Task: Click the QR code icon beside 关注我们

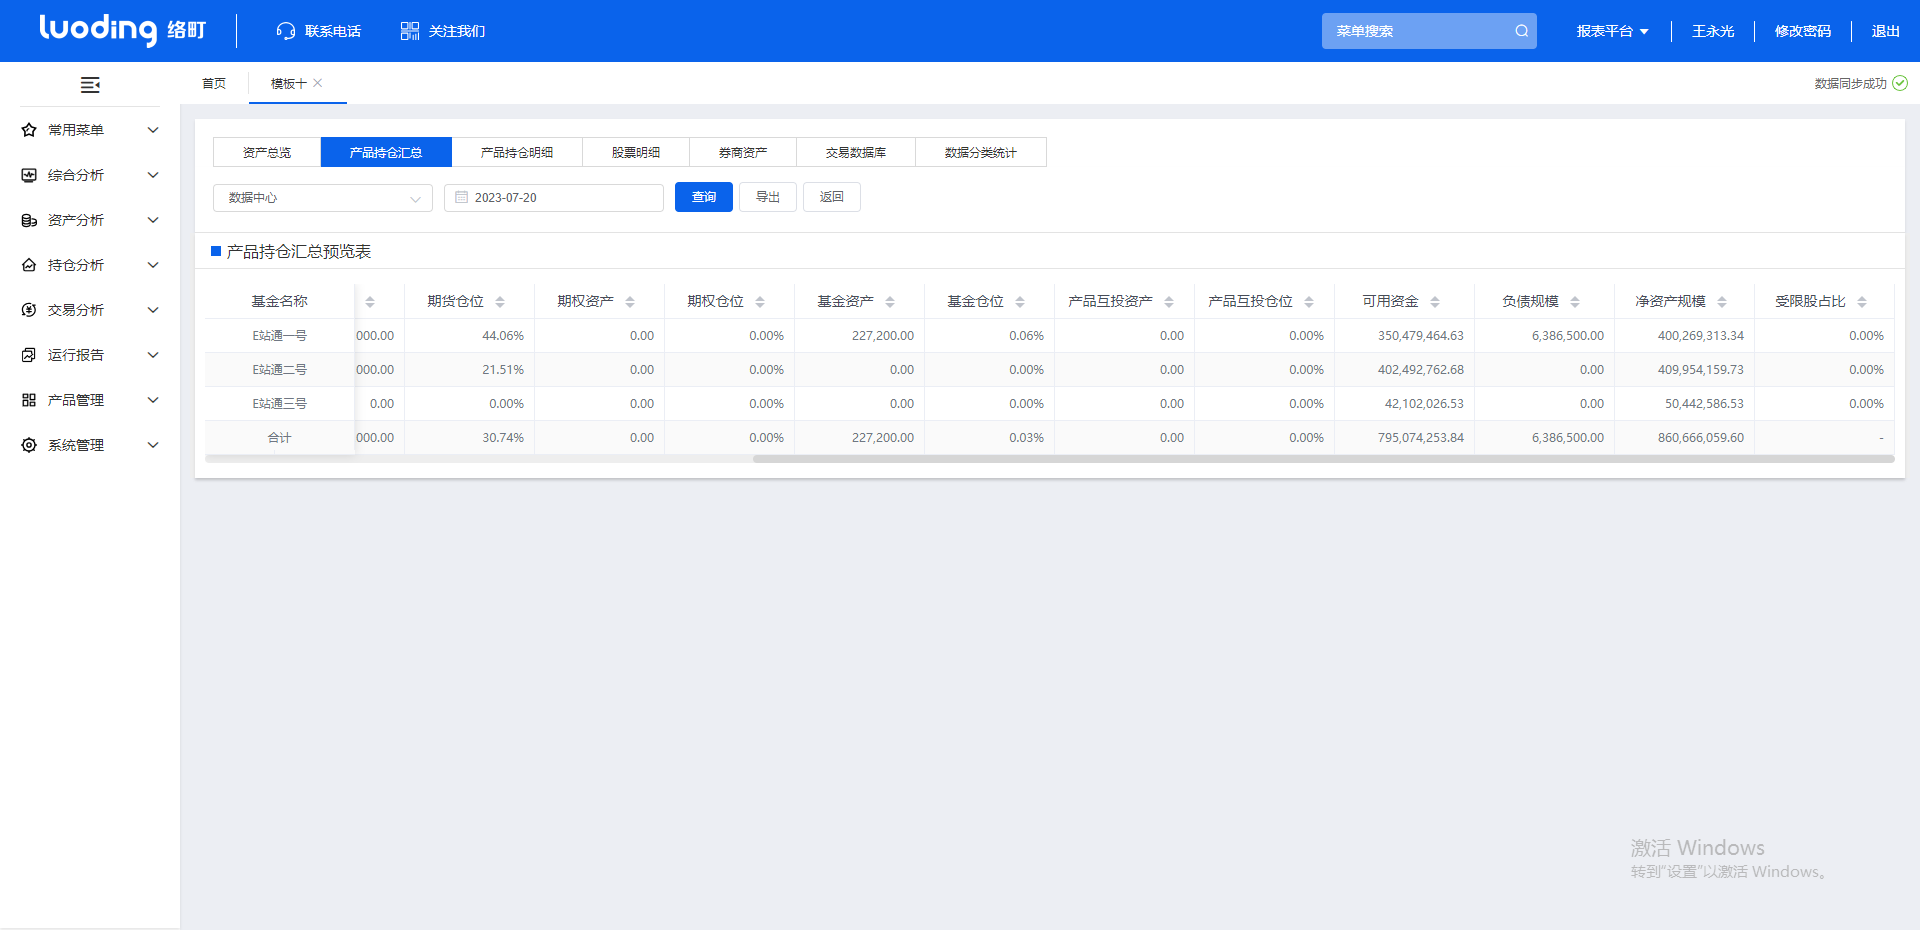Action: pyautogui.click(x=410, y=31)
